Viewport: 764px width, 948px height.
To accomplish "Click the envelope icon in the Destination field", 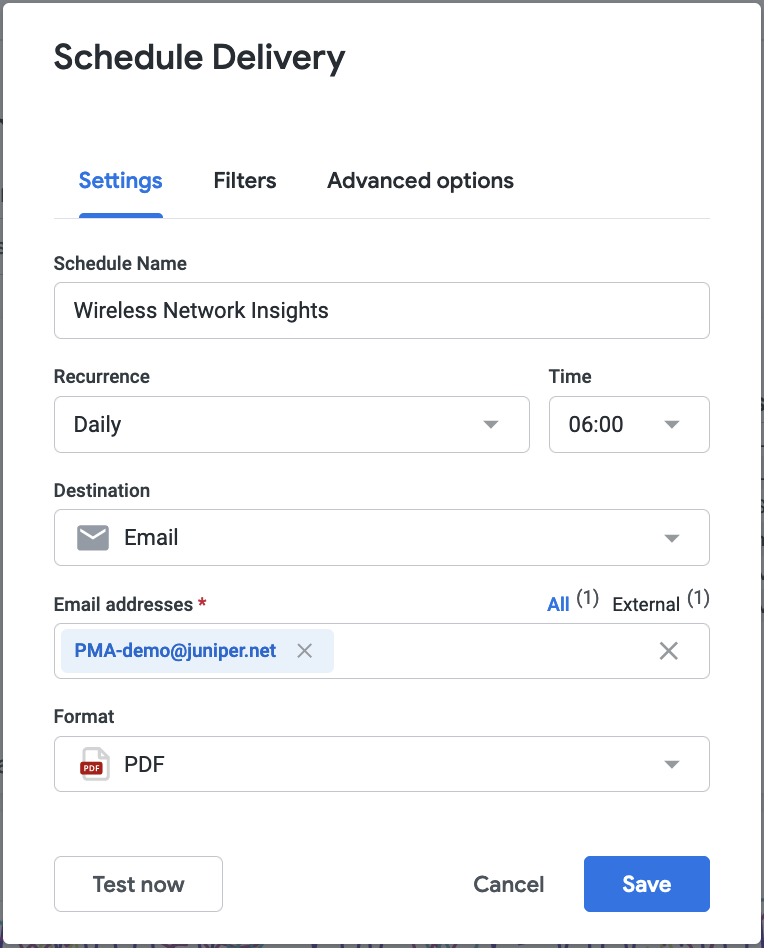I will [93, 538].
